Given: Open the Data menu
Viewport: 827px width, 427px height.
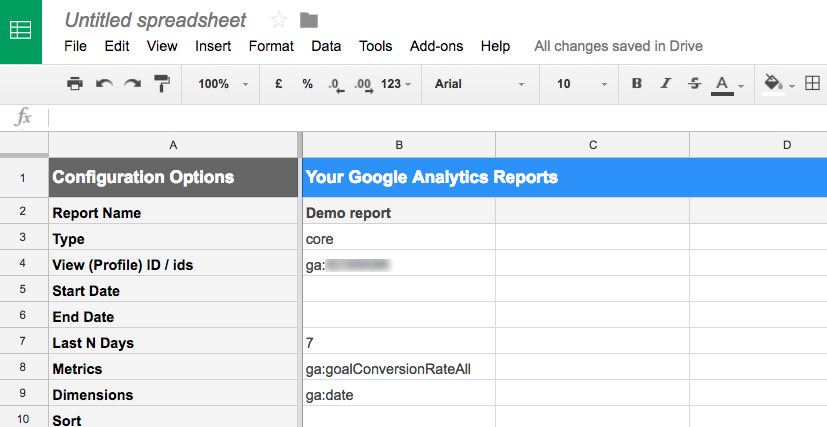Looking at the screenshot, I should (326, 46).
